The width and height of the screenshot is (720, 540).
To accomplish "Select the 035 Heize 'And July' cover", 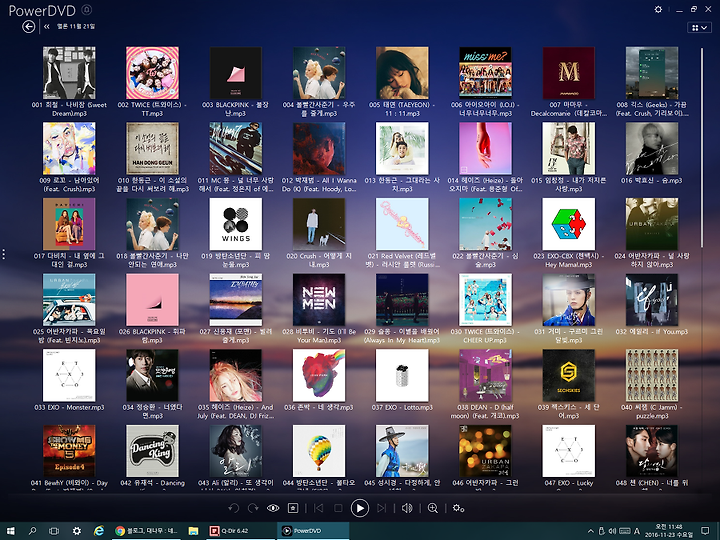I will (x=236, y=375).
